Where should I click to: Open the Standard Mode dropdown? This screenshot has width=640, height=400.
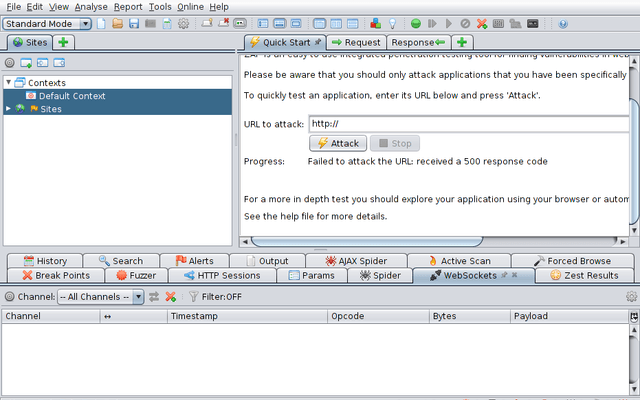47,24
